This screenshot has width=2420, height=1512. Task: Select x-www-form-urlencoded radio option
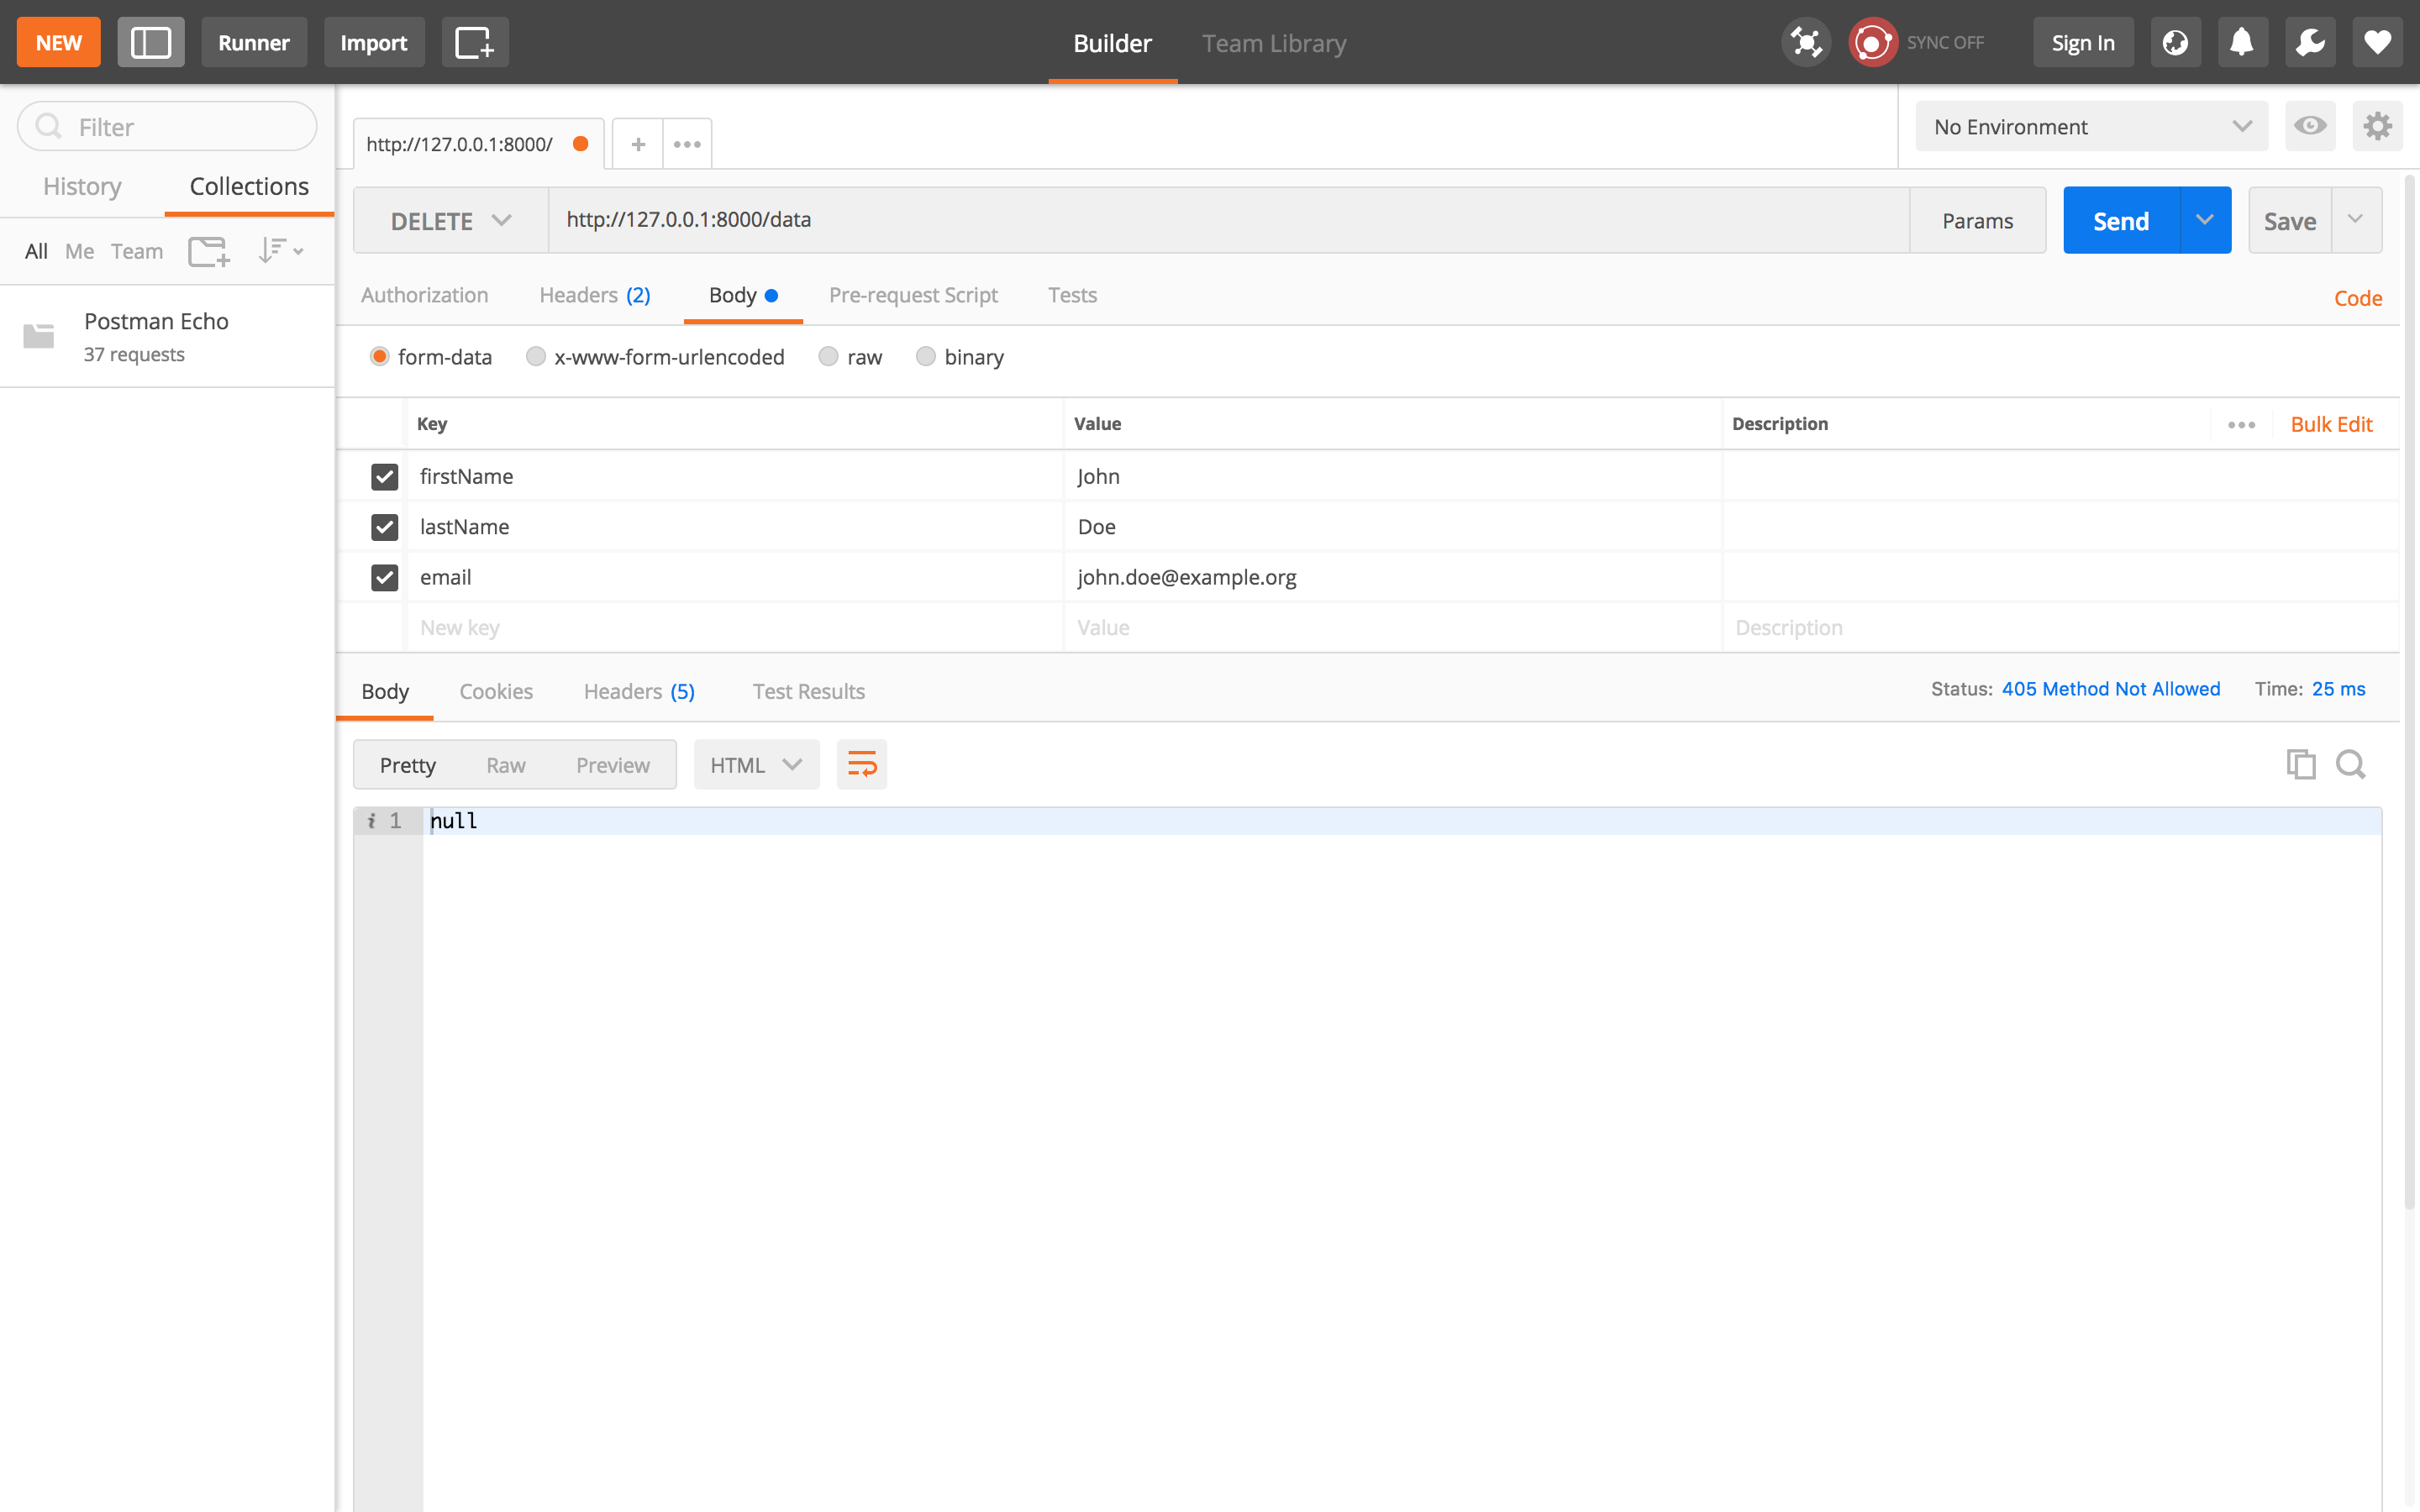[536, 357]
